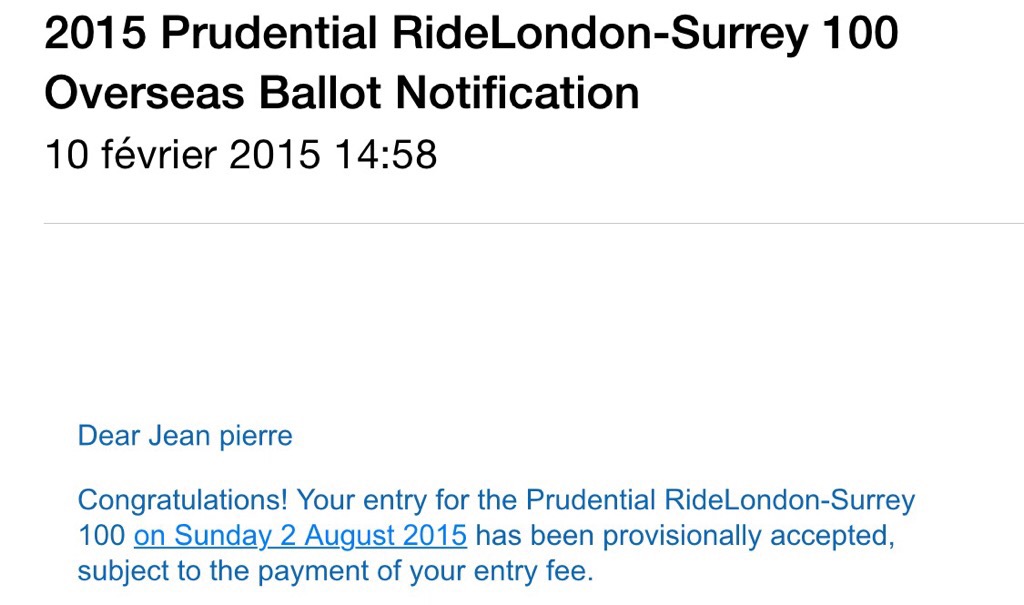Screen dimensions: 1024x605
Task: Click the date "10 février 2015"
Action: [x=182, y=155]
